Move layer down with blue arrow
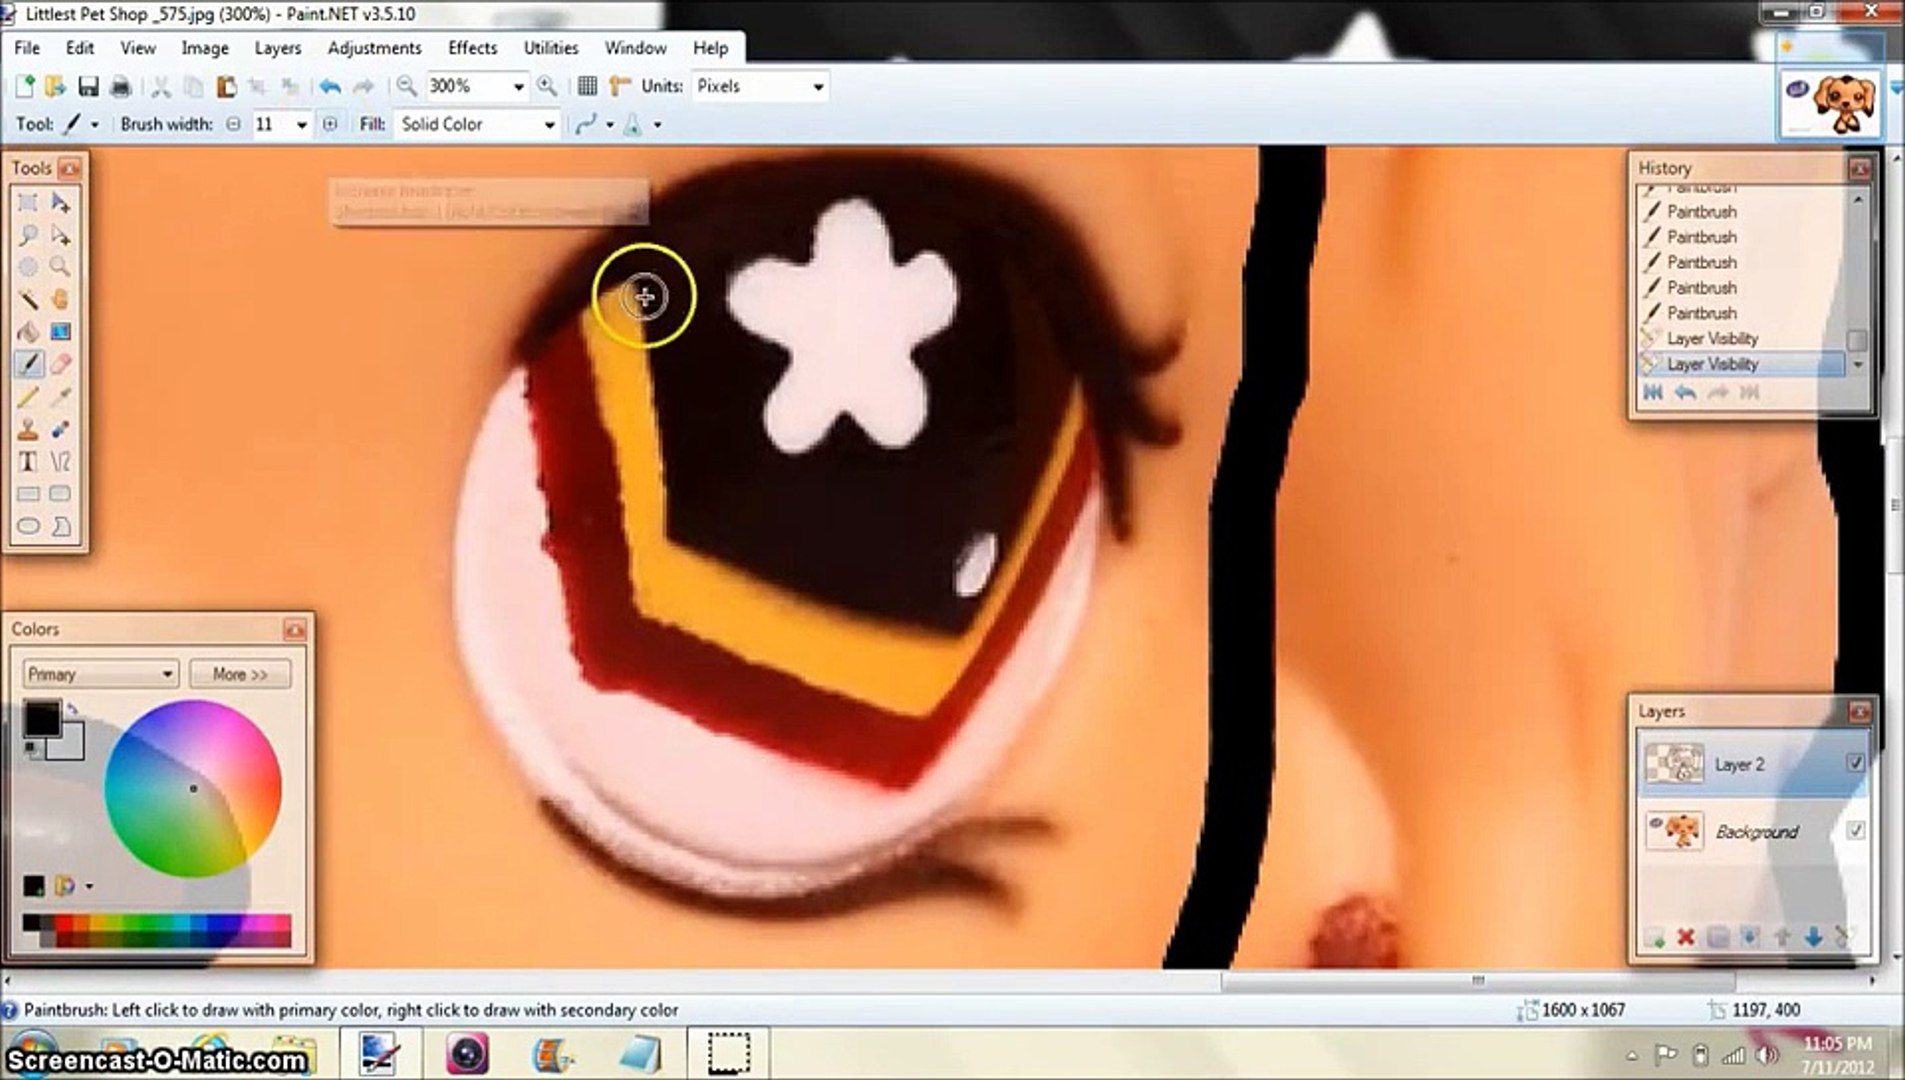The image size is (1905, 1080). coord(1813,937)
